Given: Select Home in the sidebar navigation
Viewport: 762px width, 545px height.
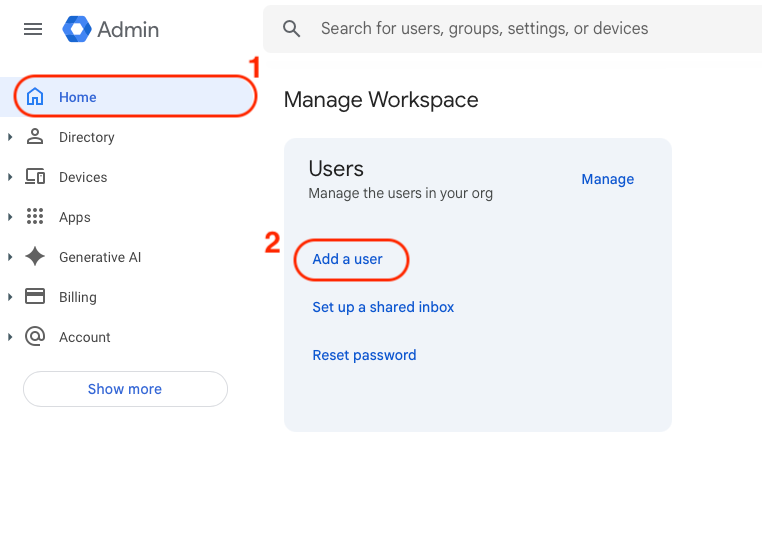Looking at the screenshot, I should click(78, 97).
